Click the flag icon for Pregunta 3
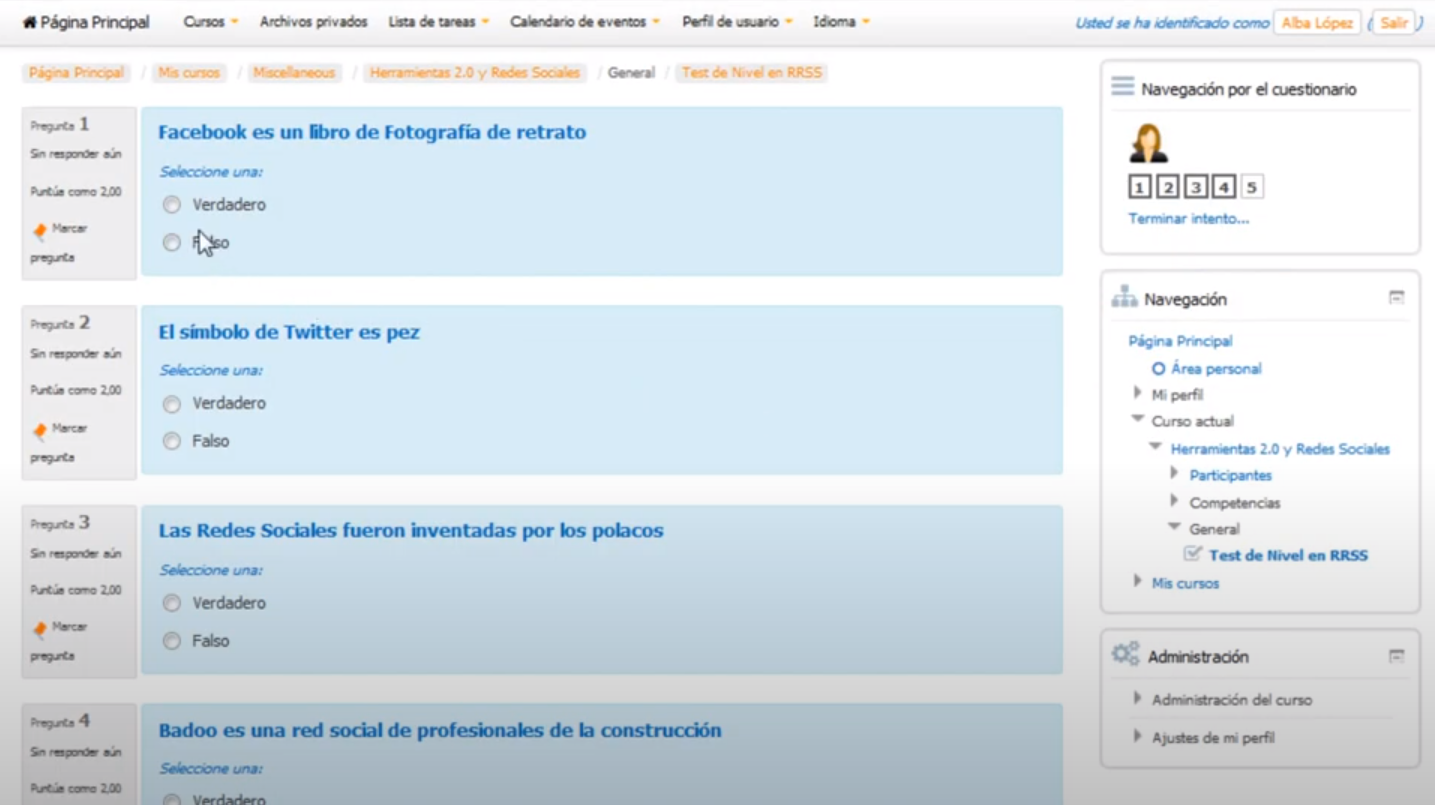 [39, 630]
